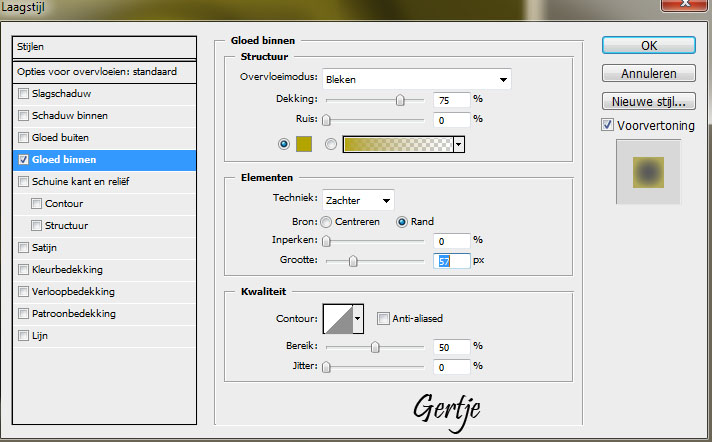Open the Techniek dropdown showing Zachter
712x442 pixels.
pos(358,200)
